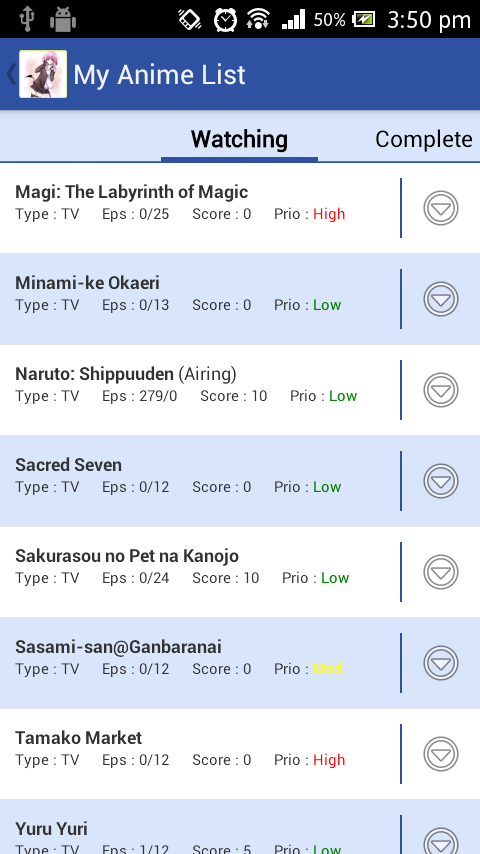Expand Sasami-san@Ganbaranai action arrow

(441, 663)
